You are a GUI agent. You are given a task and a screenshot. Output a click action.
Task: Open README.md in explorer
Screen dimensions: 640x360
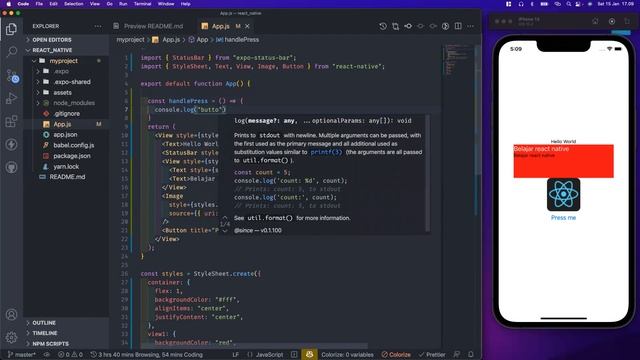(x=67, y=177)
